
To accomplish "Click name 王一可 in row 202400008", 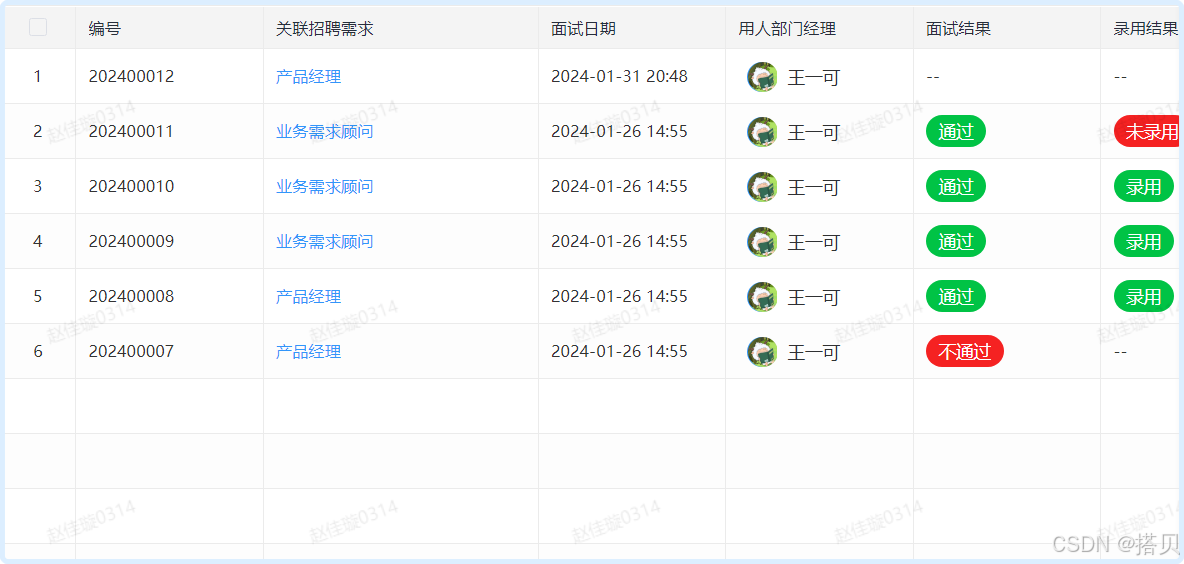I will coord(814,297).
